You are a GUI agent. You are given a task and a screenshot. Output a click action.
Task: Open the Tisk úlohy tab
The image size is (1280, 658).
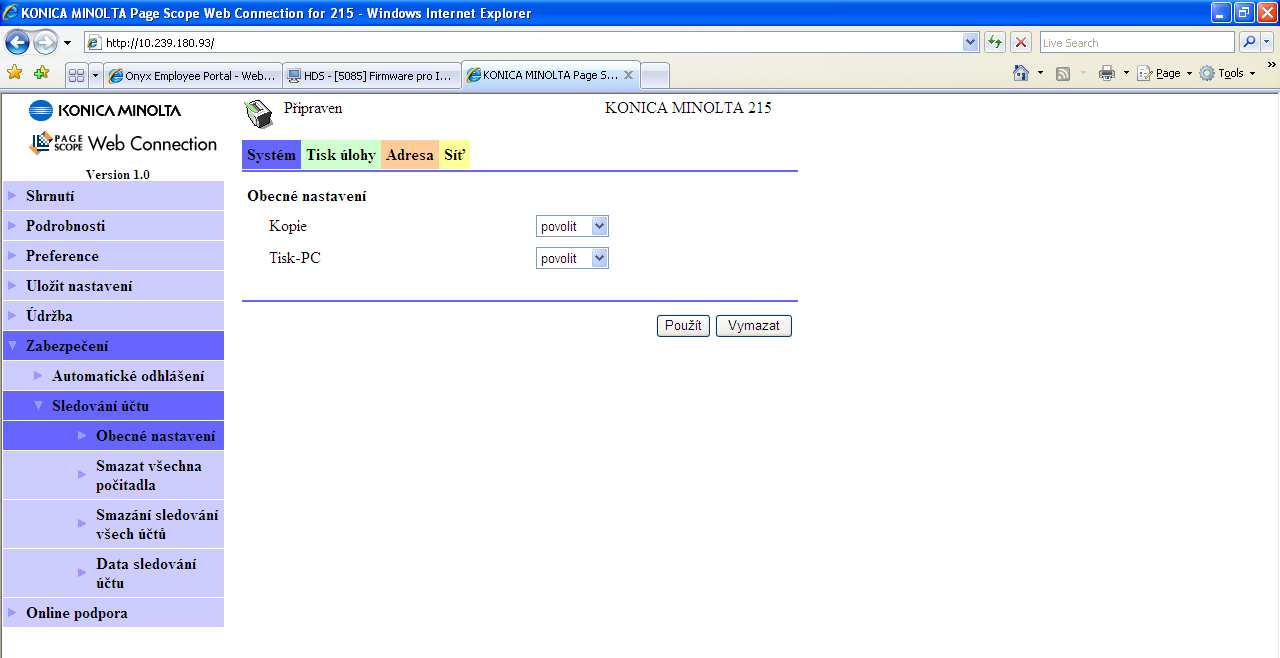coord(341,155)
